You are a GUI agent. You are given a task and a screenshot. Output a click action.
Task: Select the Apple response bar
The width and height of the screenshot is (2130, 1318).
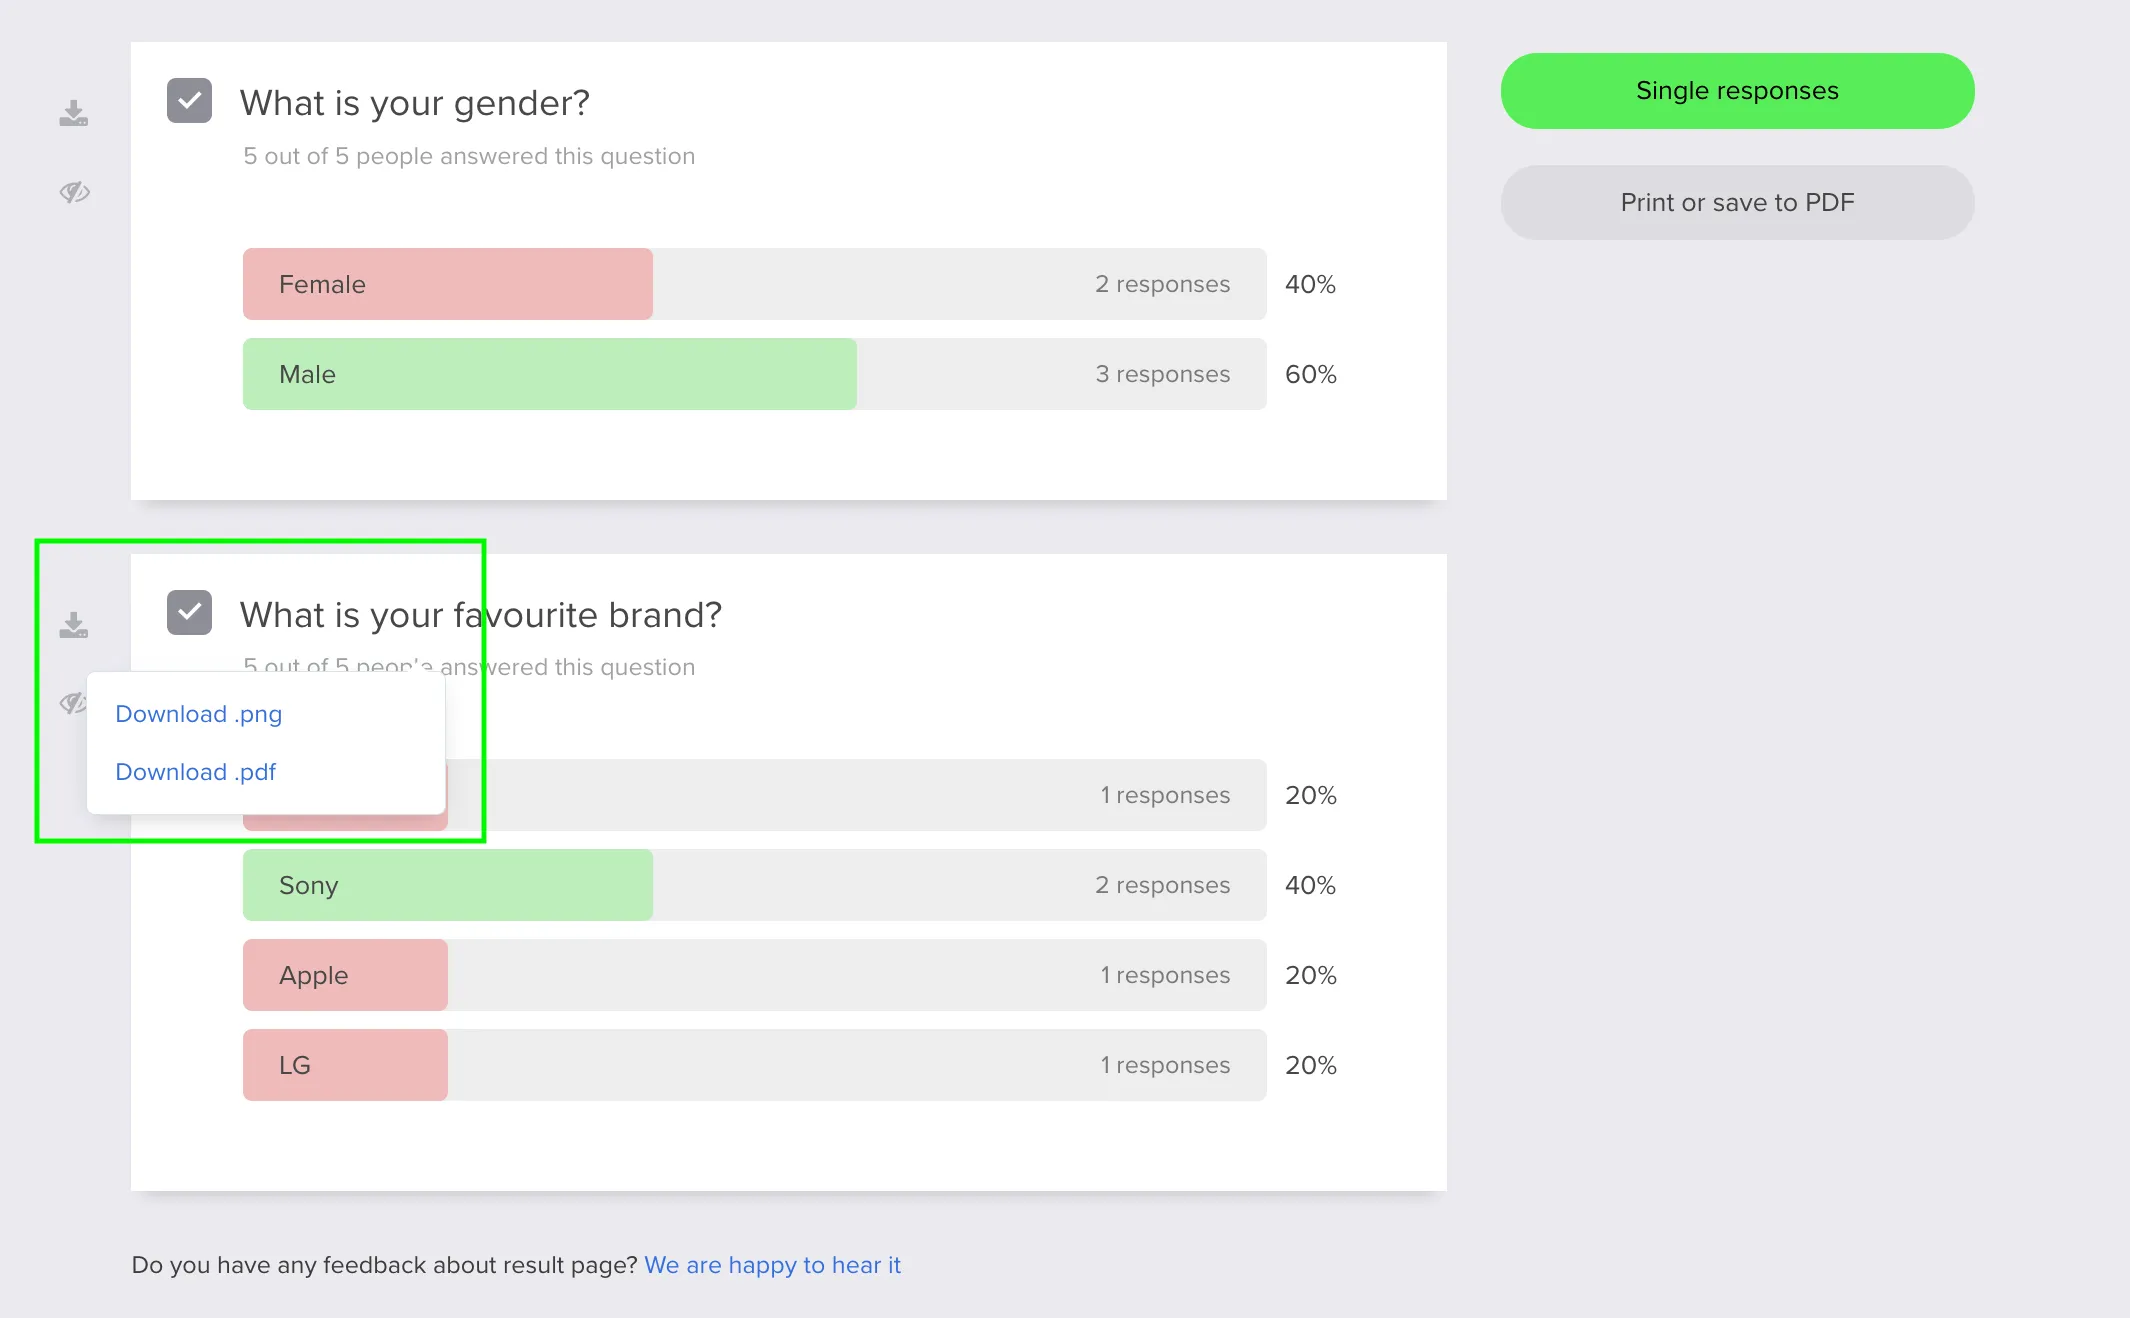click(344, 975)
